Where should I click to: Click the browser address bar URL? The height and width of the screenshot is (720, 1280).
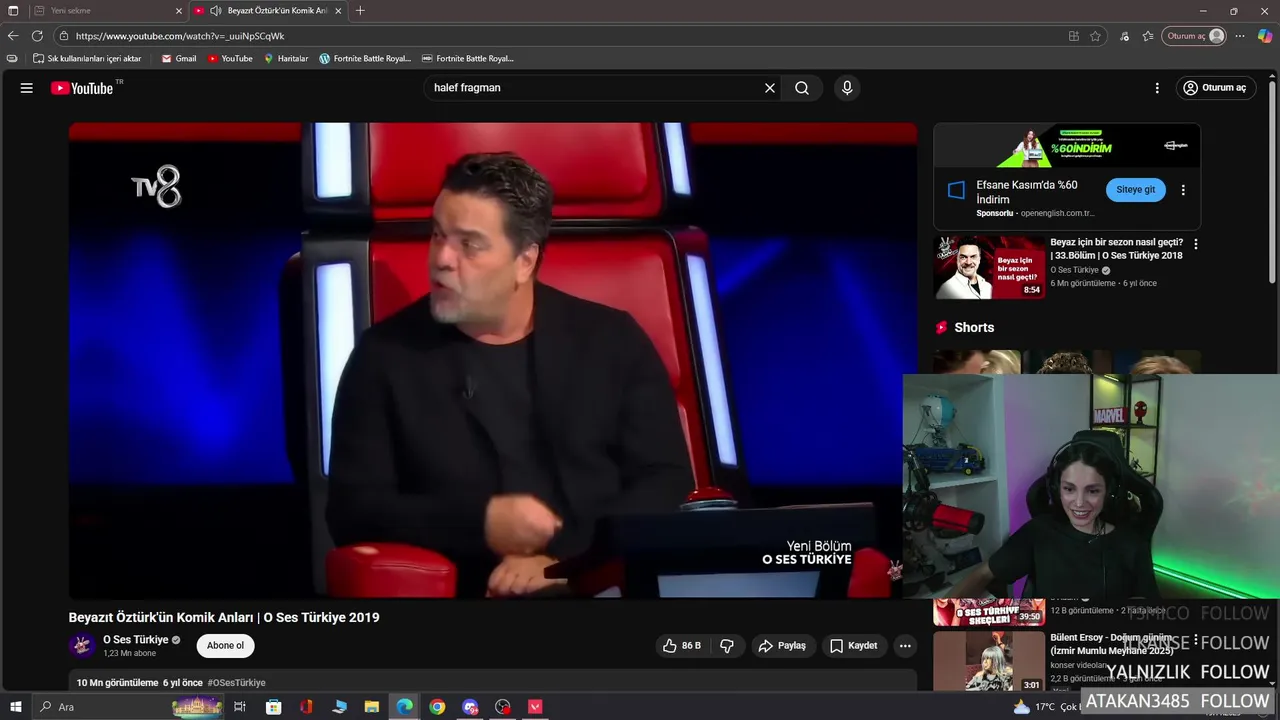[180, 36]
